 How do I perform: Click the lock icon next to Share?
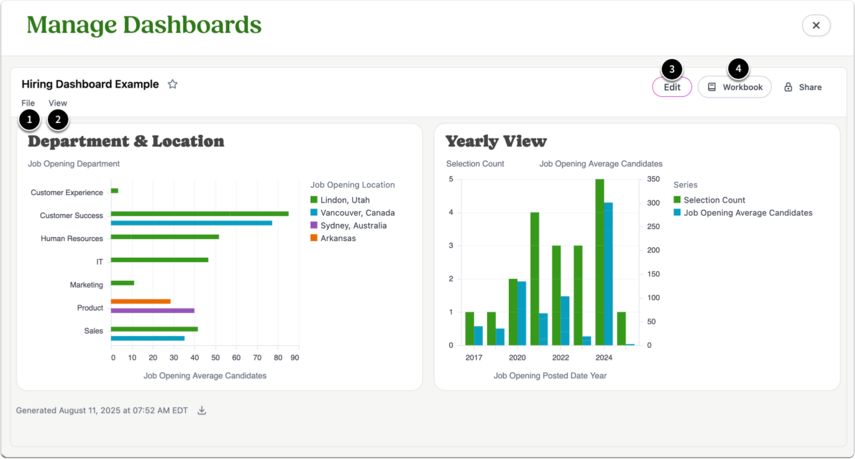point(788,87)
